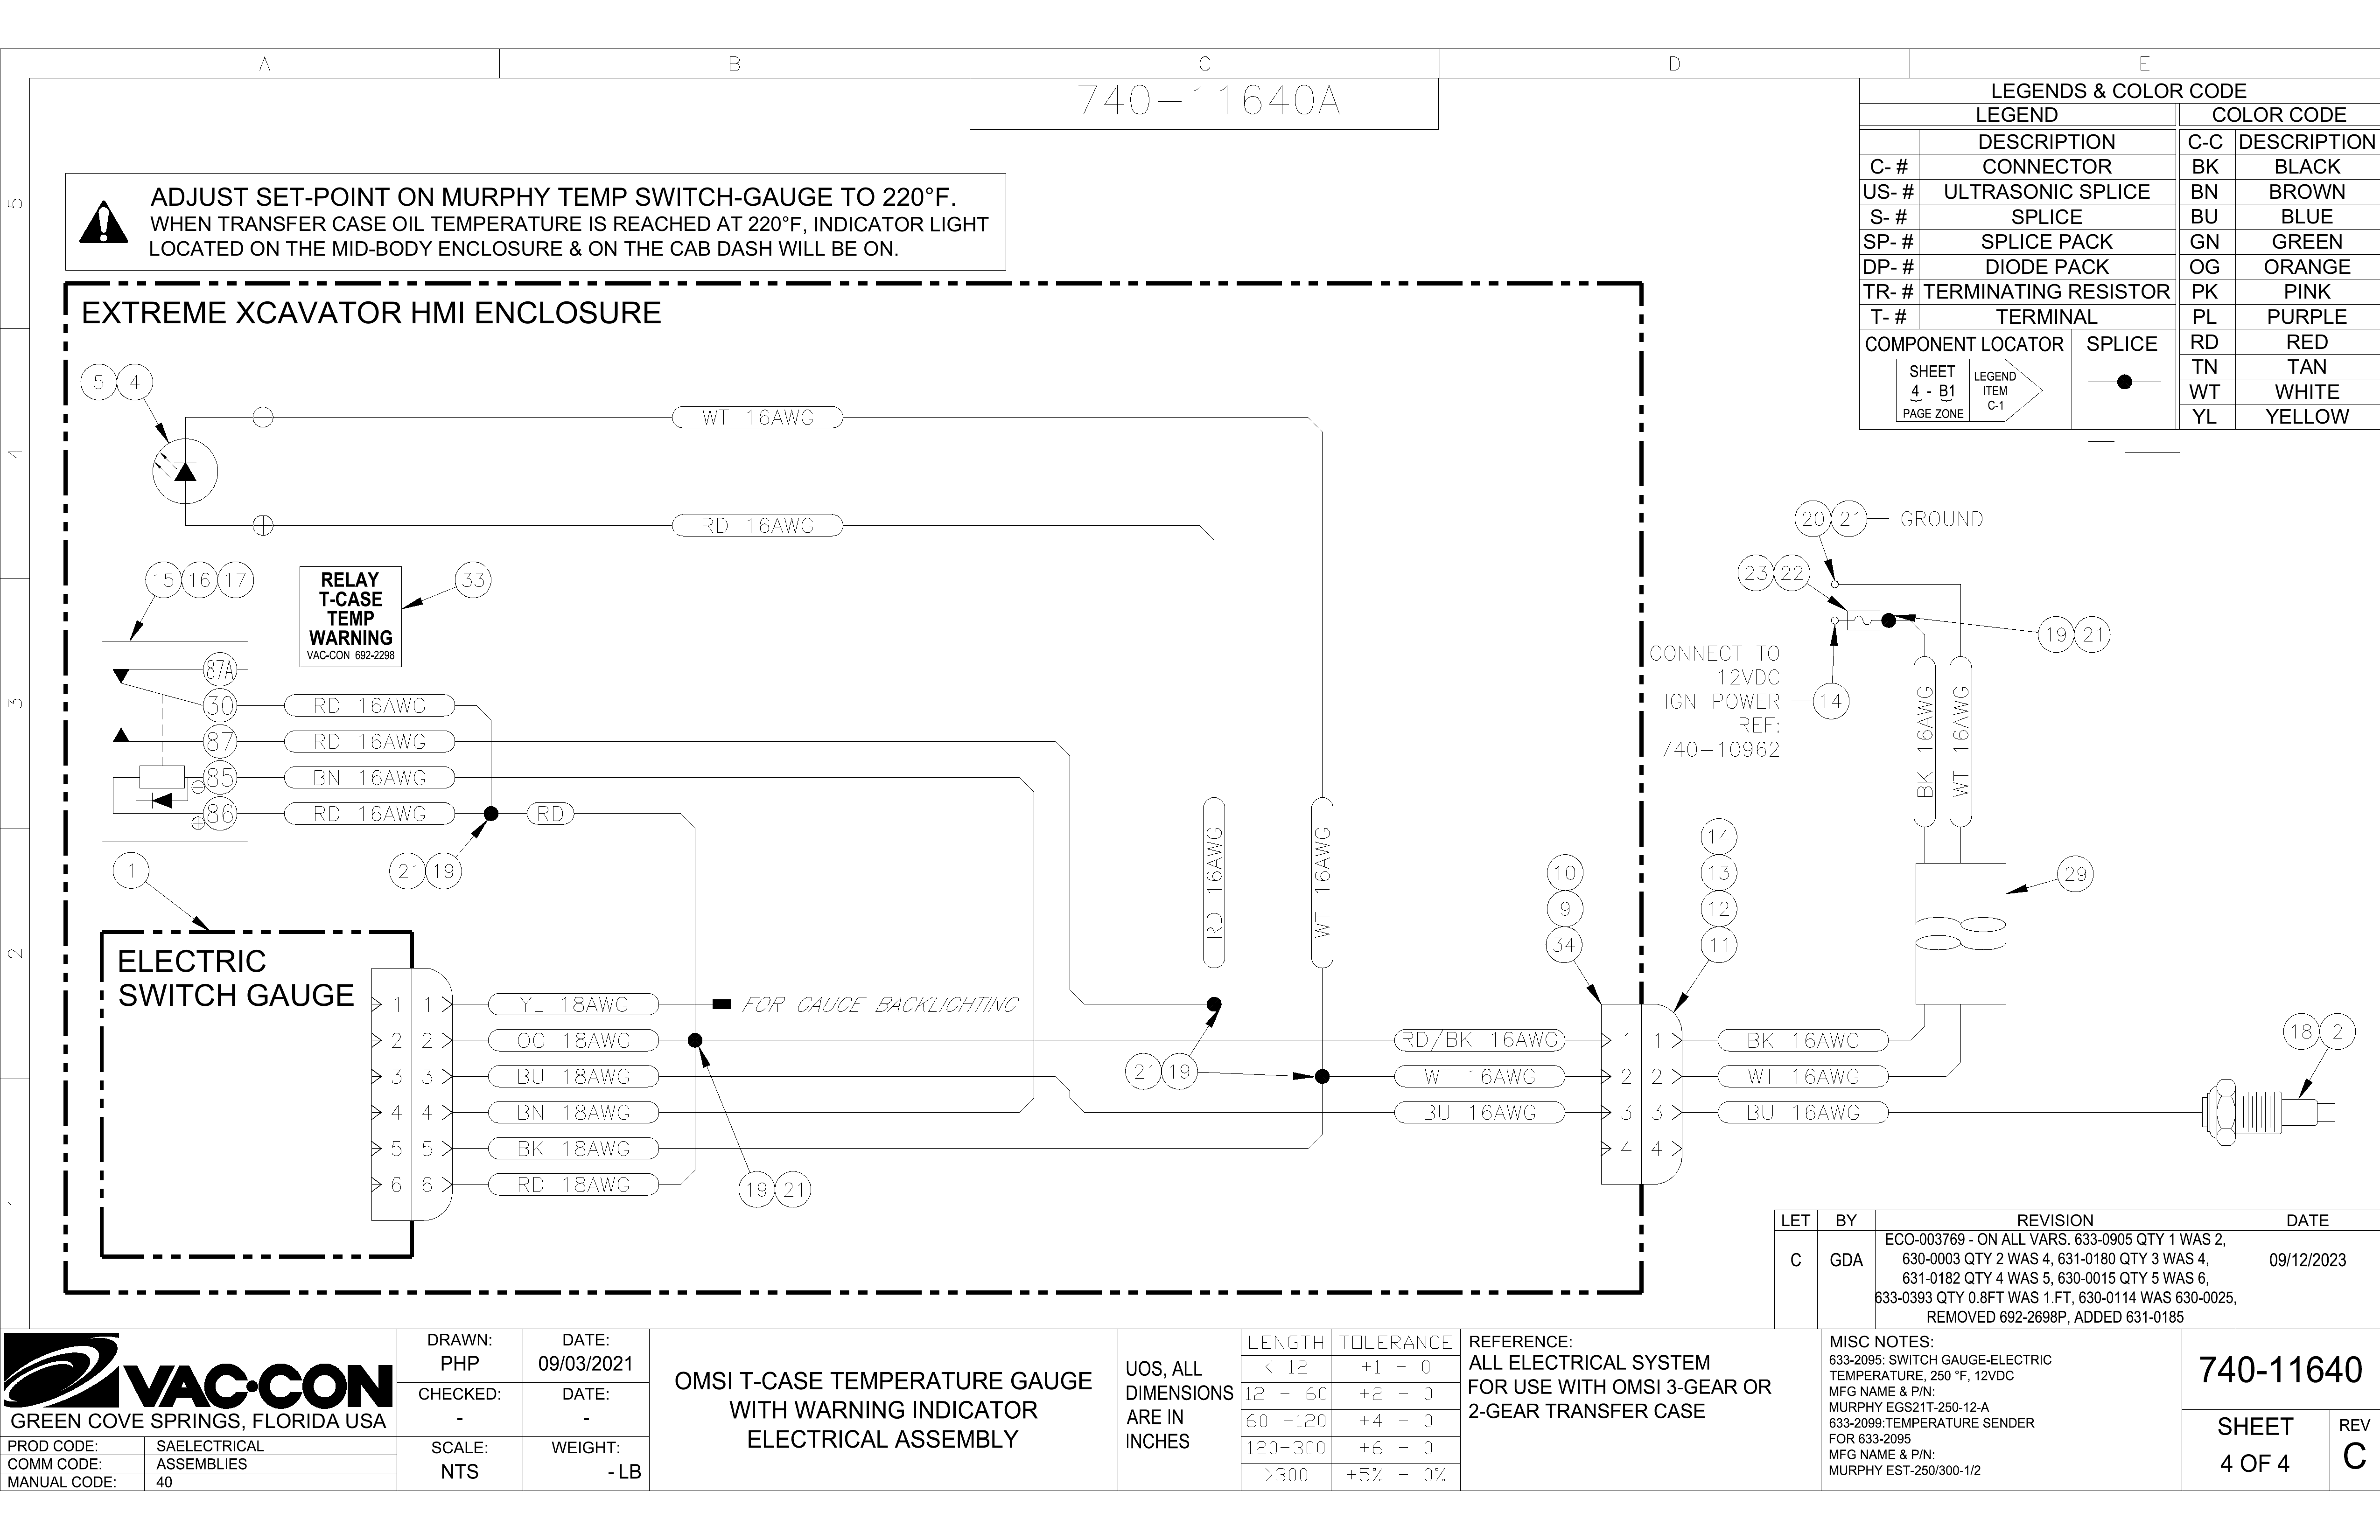The image size is (2380, 1540).
Task: Select the TERMINATING RESISTOR legend entry
Action: tap(2047, 292)
